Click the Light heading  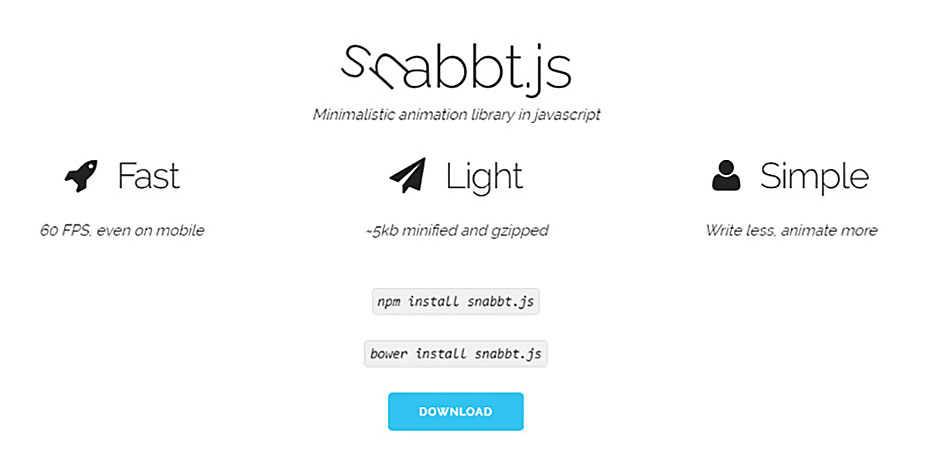coord(484,177)
